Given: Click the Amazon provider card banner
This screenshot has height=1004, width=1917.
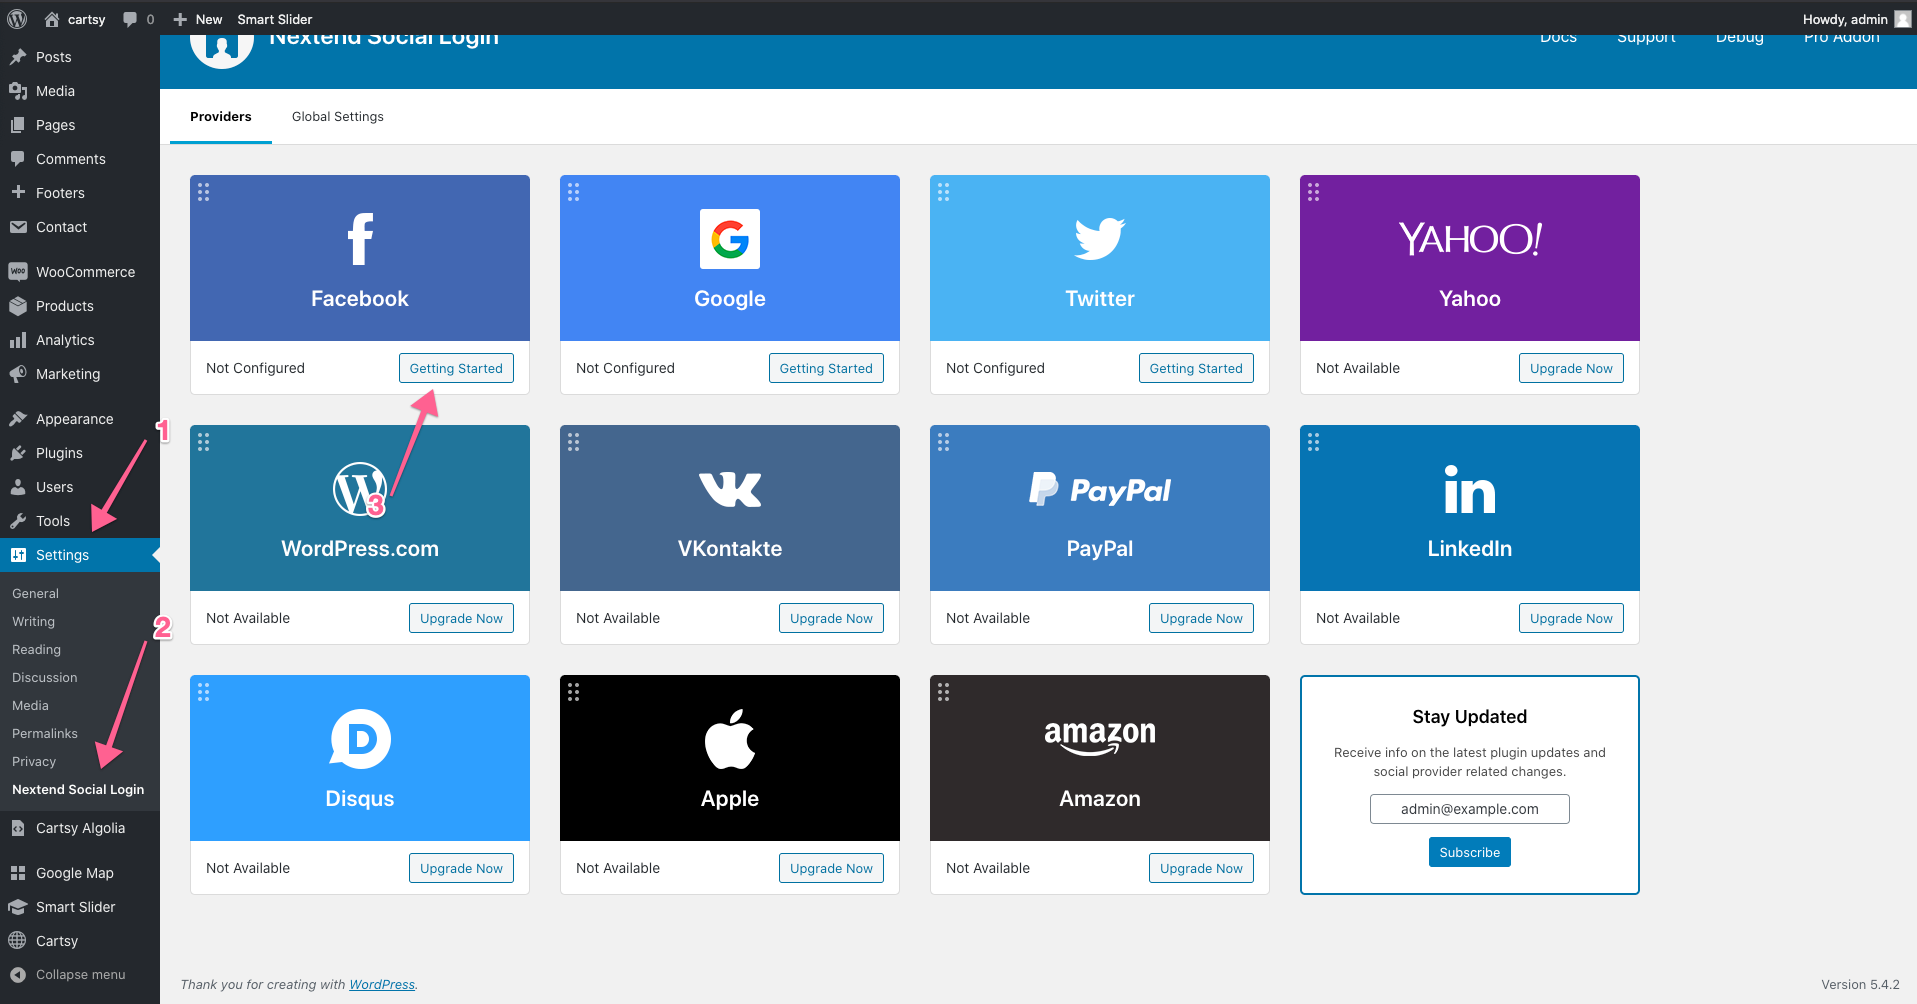Looking at the screenshot, I should pos(1100,758).
